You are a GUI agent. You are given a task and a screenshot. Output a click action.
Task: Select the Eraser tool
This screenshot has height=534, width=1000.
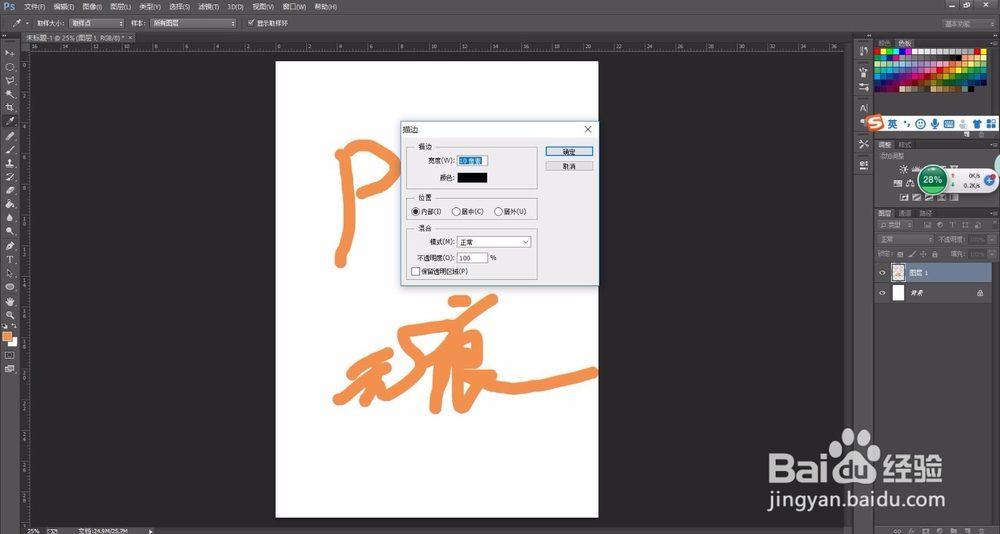point(10,190)
